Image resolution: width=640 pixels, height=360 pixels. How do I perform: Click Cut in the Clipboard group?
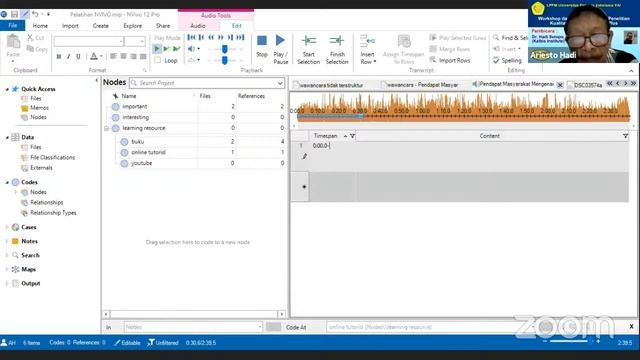(x=36, y=38)
